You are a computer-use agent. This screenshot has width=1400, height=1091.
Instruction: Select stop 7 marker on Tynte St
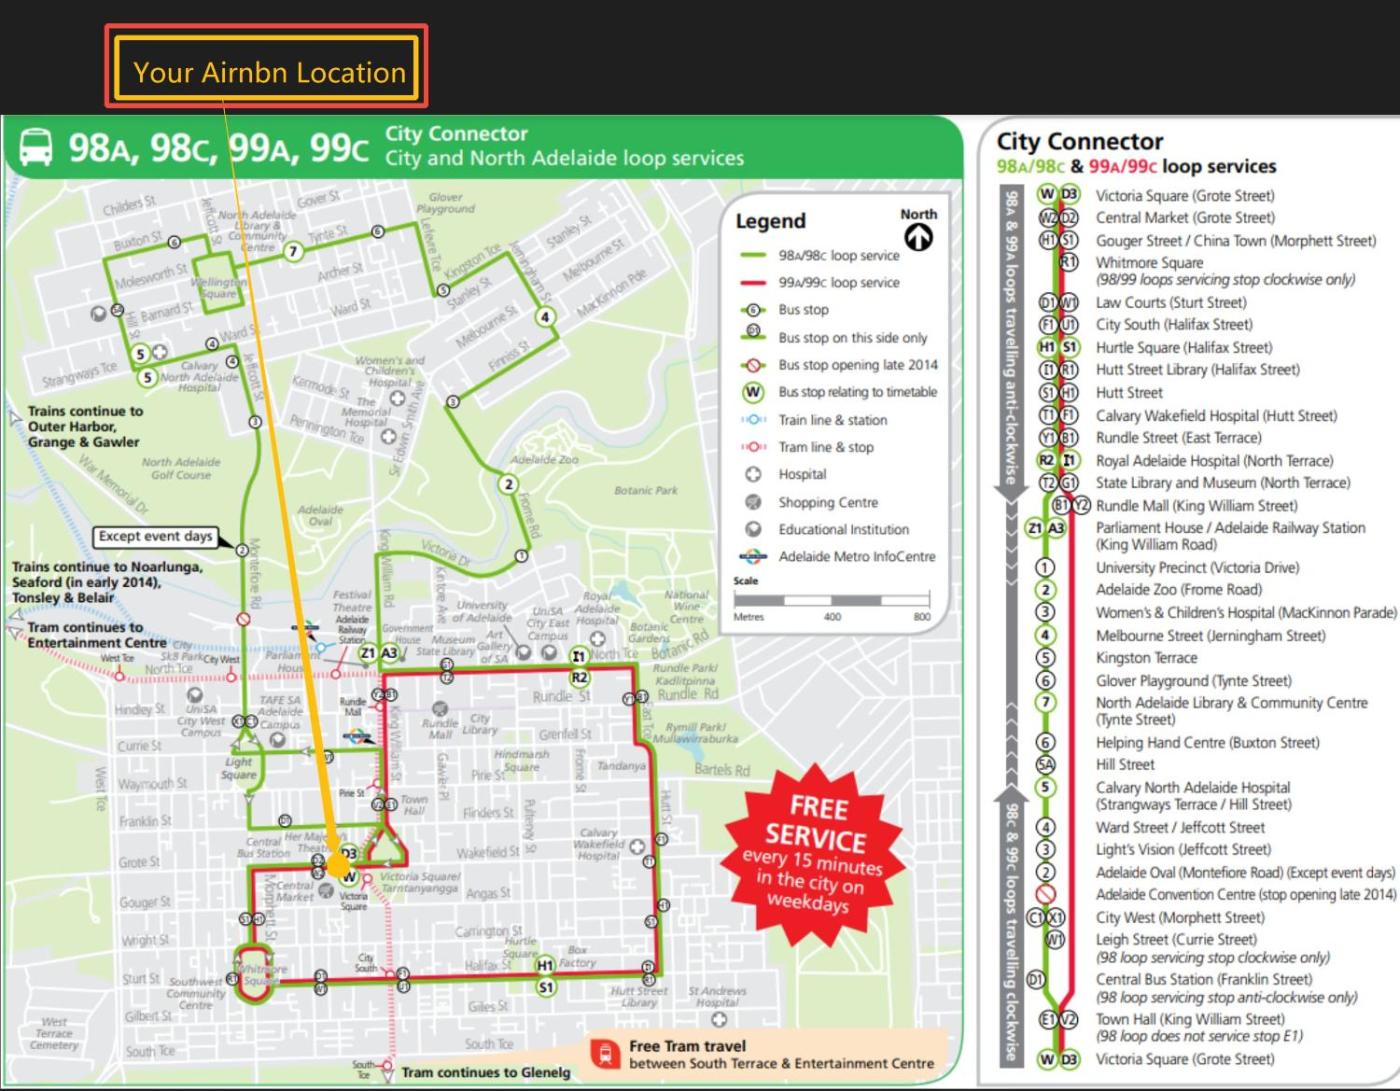(292, 251)
